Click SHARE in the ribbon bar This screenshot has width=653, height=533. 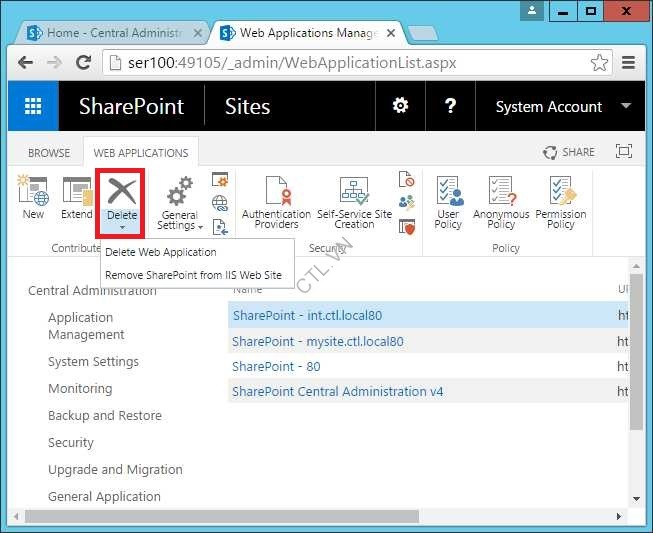click(x=569, y=152)
